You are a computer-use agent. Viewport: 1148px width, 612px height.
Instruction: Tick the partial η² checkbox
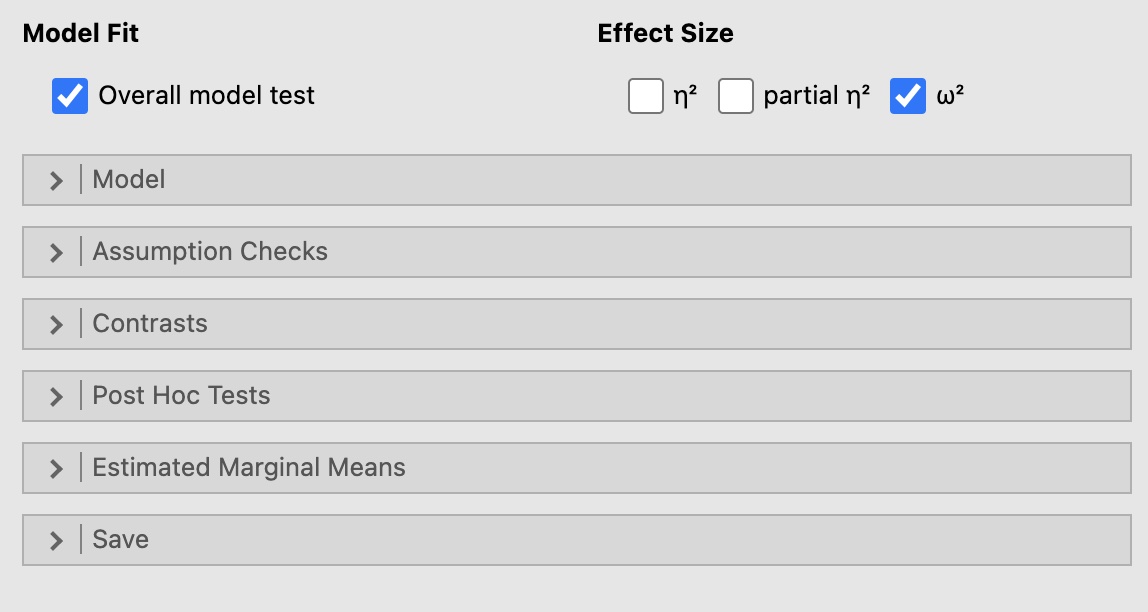[735, 96]
